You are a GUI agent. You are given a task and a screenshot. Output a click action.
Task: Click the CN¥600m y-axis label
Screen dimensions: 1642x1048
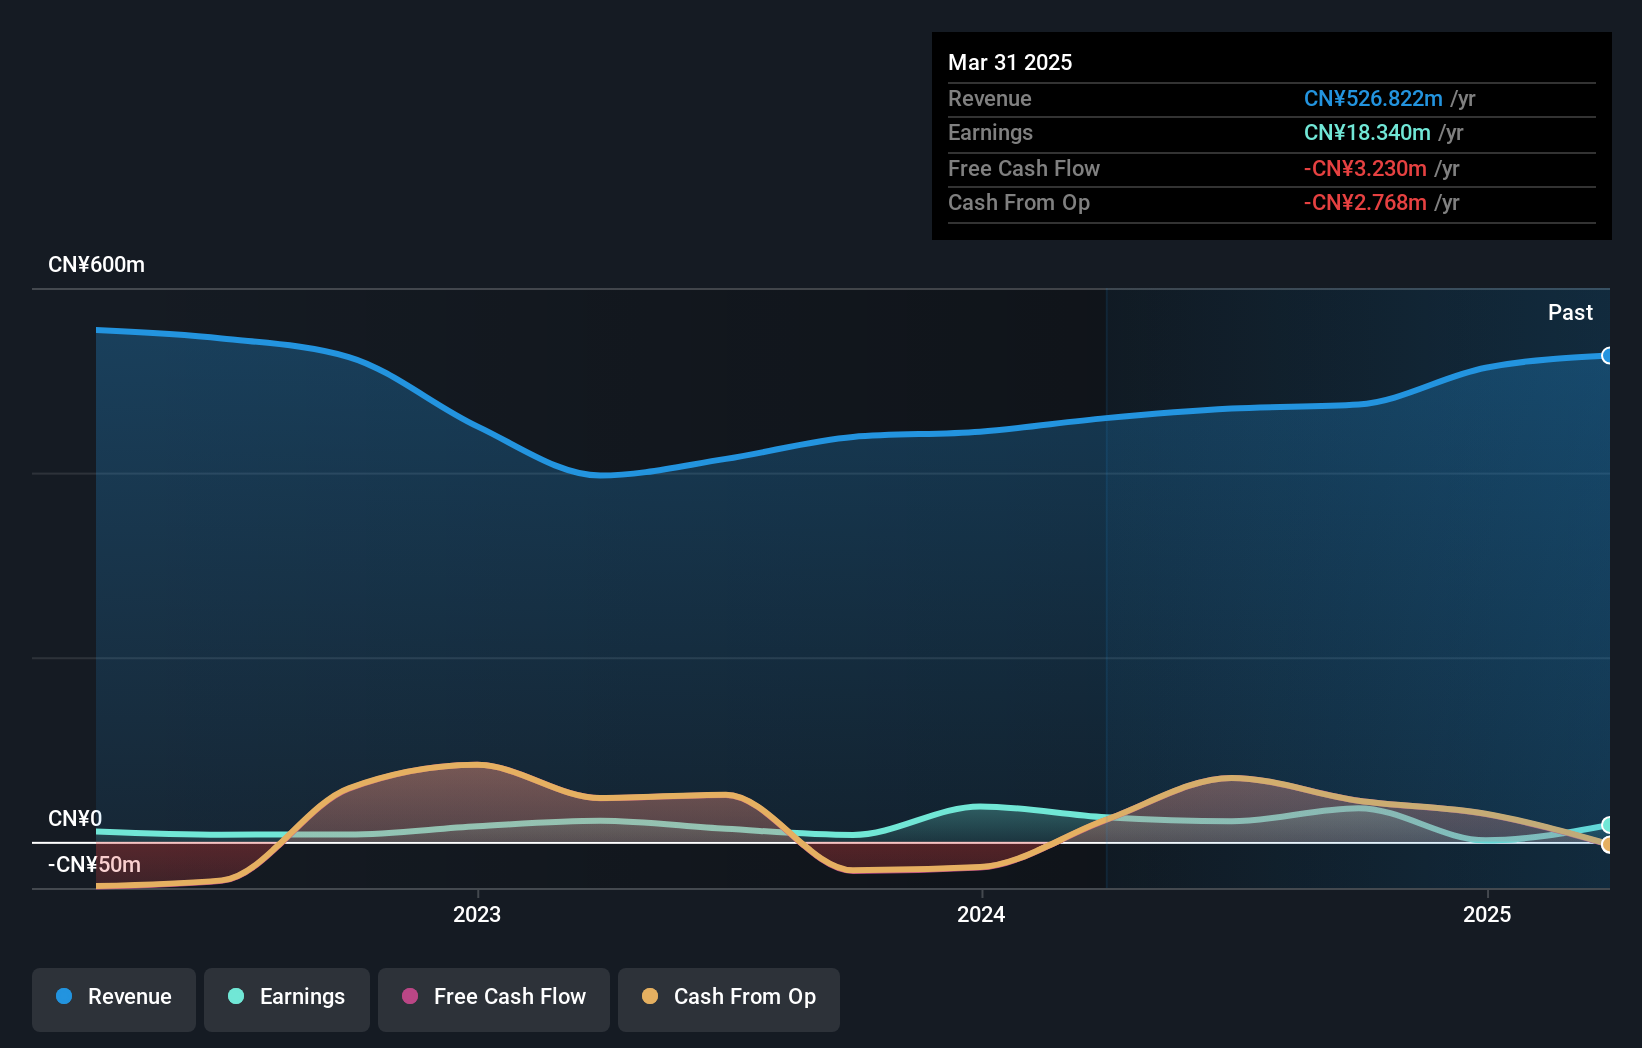(96, 264)
